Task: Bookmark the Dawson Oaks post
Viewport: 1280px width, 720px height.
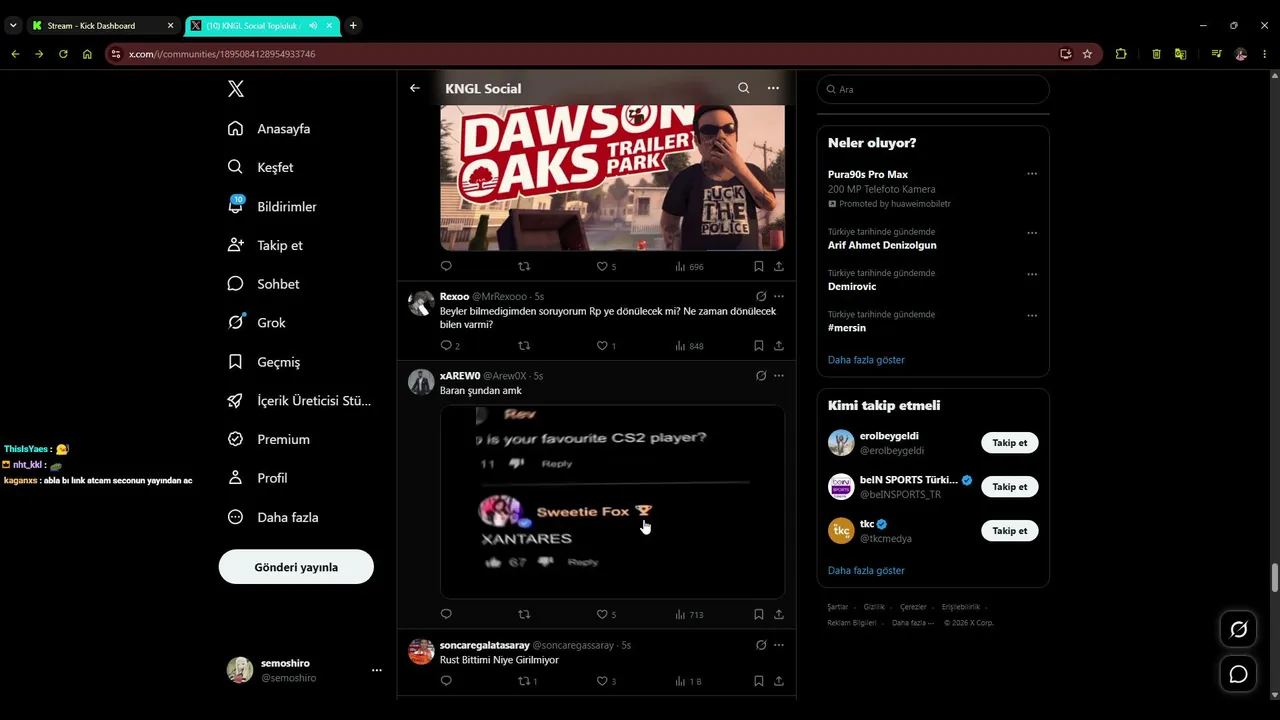Action: pos(759,266)
